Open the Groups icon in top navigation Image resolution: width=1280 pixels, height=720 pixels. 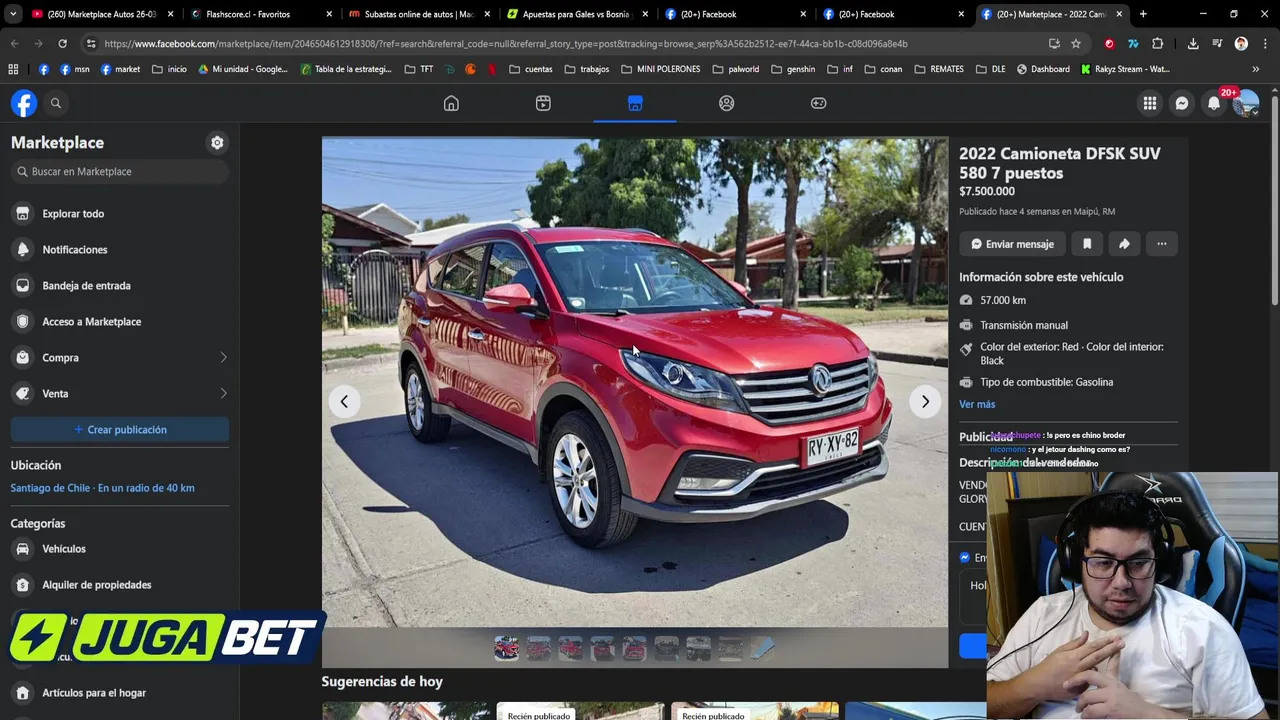(x=727, y=103)
